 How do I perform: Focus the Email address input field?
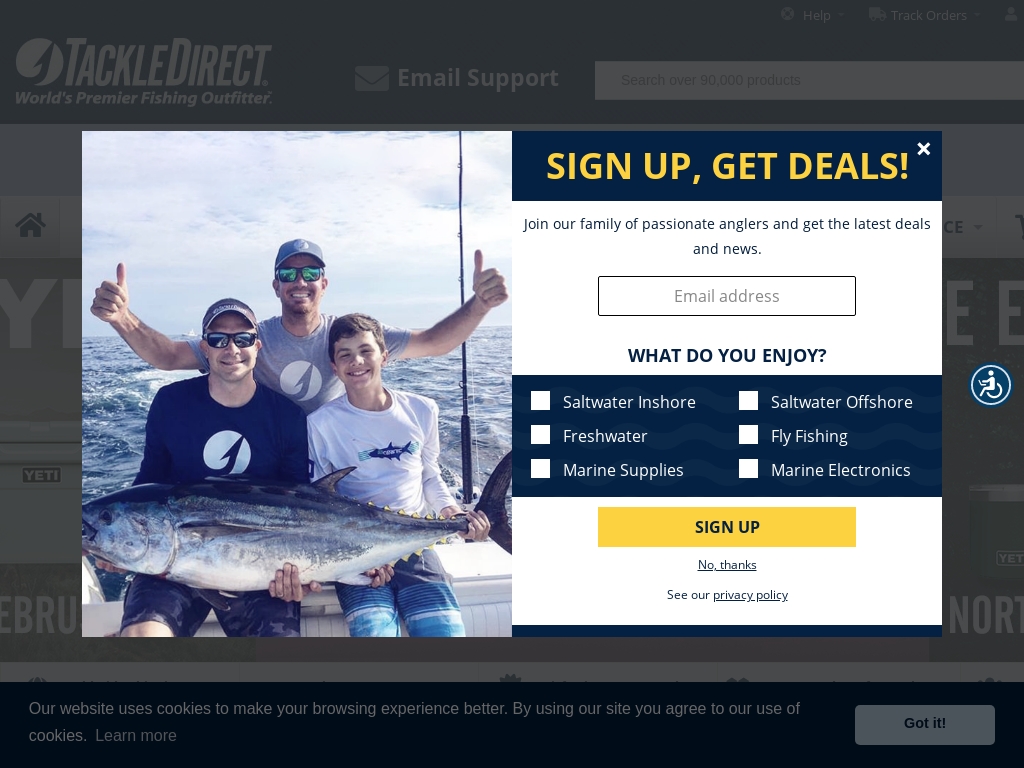[727, 296]
